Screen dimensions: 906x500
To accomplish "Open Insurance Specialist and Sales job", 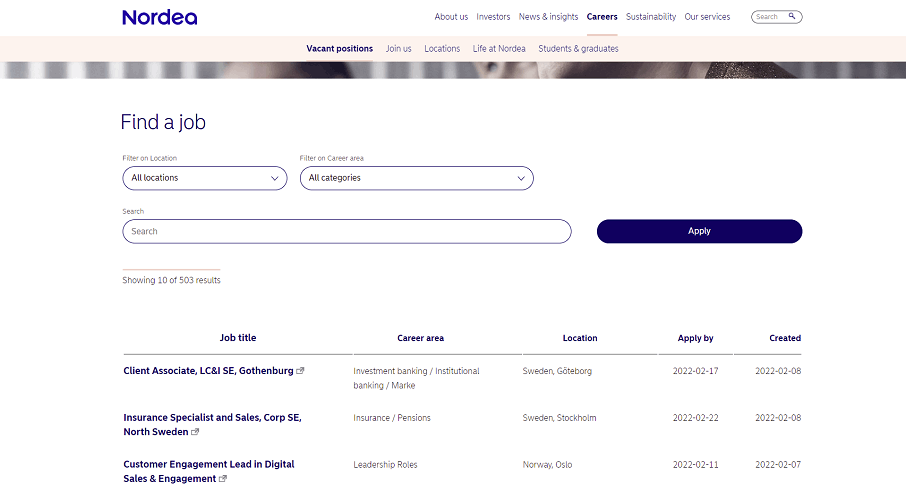I will tap(213, 425).
